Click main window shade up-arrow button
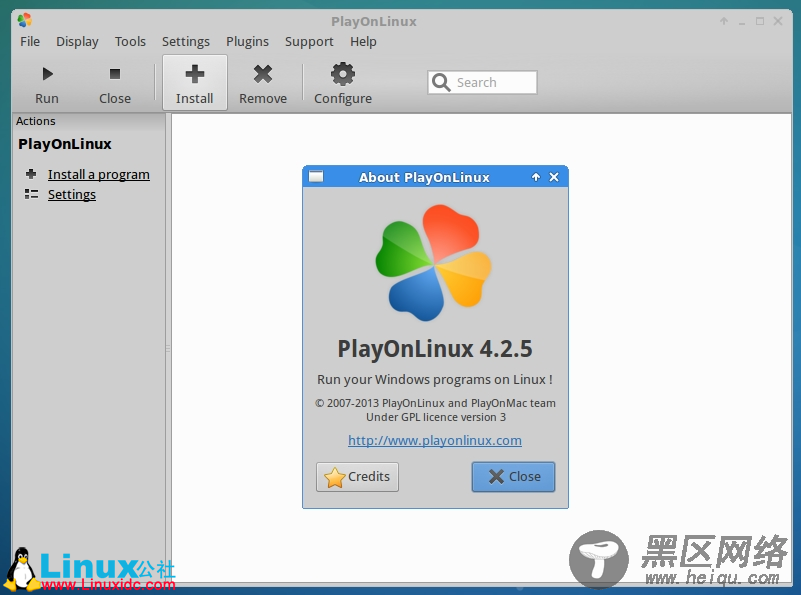The image size is (801, 595). (724, 21)
